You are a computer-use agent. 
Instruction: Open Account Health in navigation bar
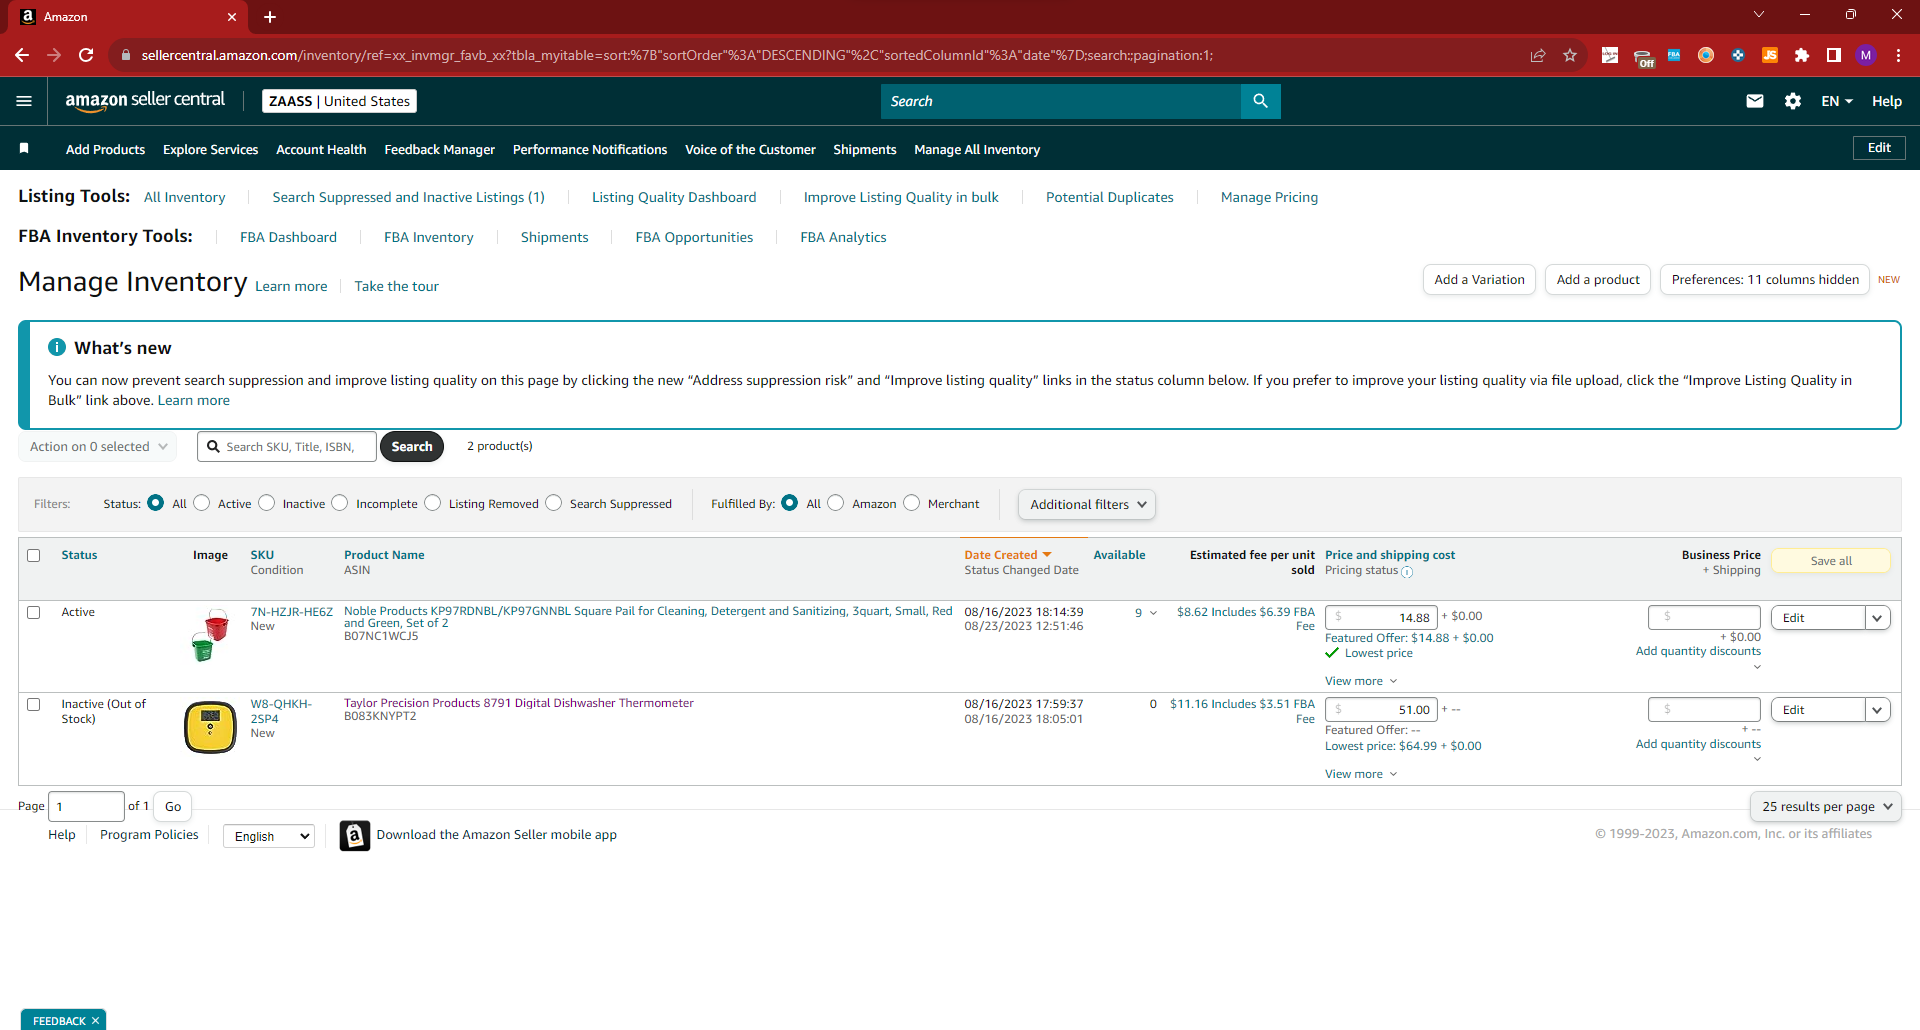pyautogui.click(x=321, y=149)
